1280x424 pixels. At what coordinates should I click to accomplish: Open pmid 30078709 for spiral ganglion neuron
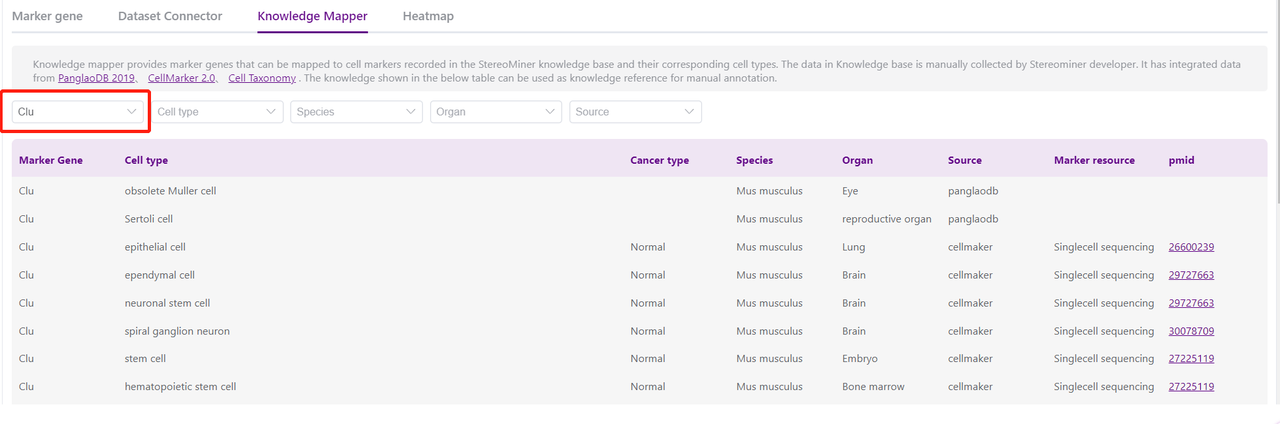pos(1191,331)
